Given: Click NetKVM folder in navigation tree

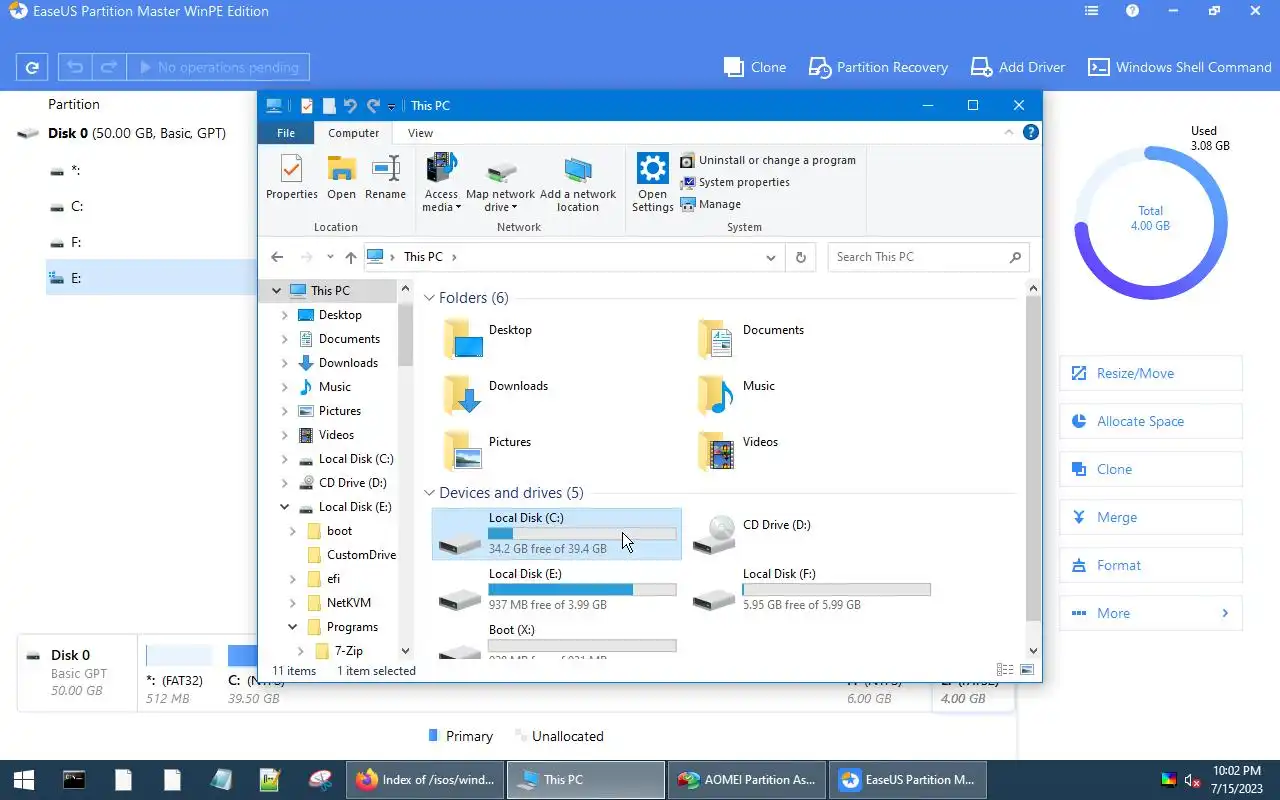Looking at the screenshot, I should click(x=349, y=603).
